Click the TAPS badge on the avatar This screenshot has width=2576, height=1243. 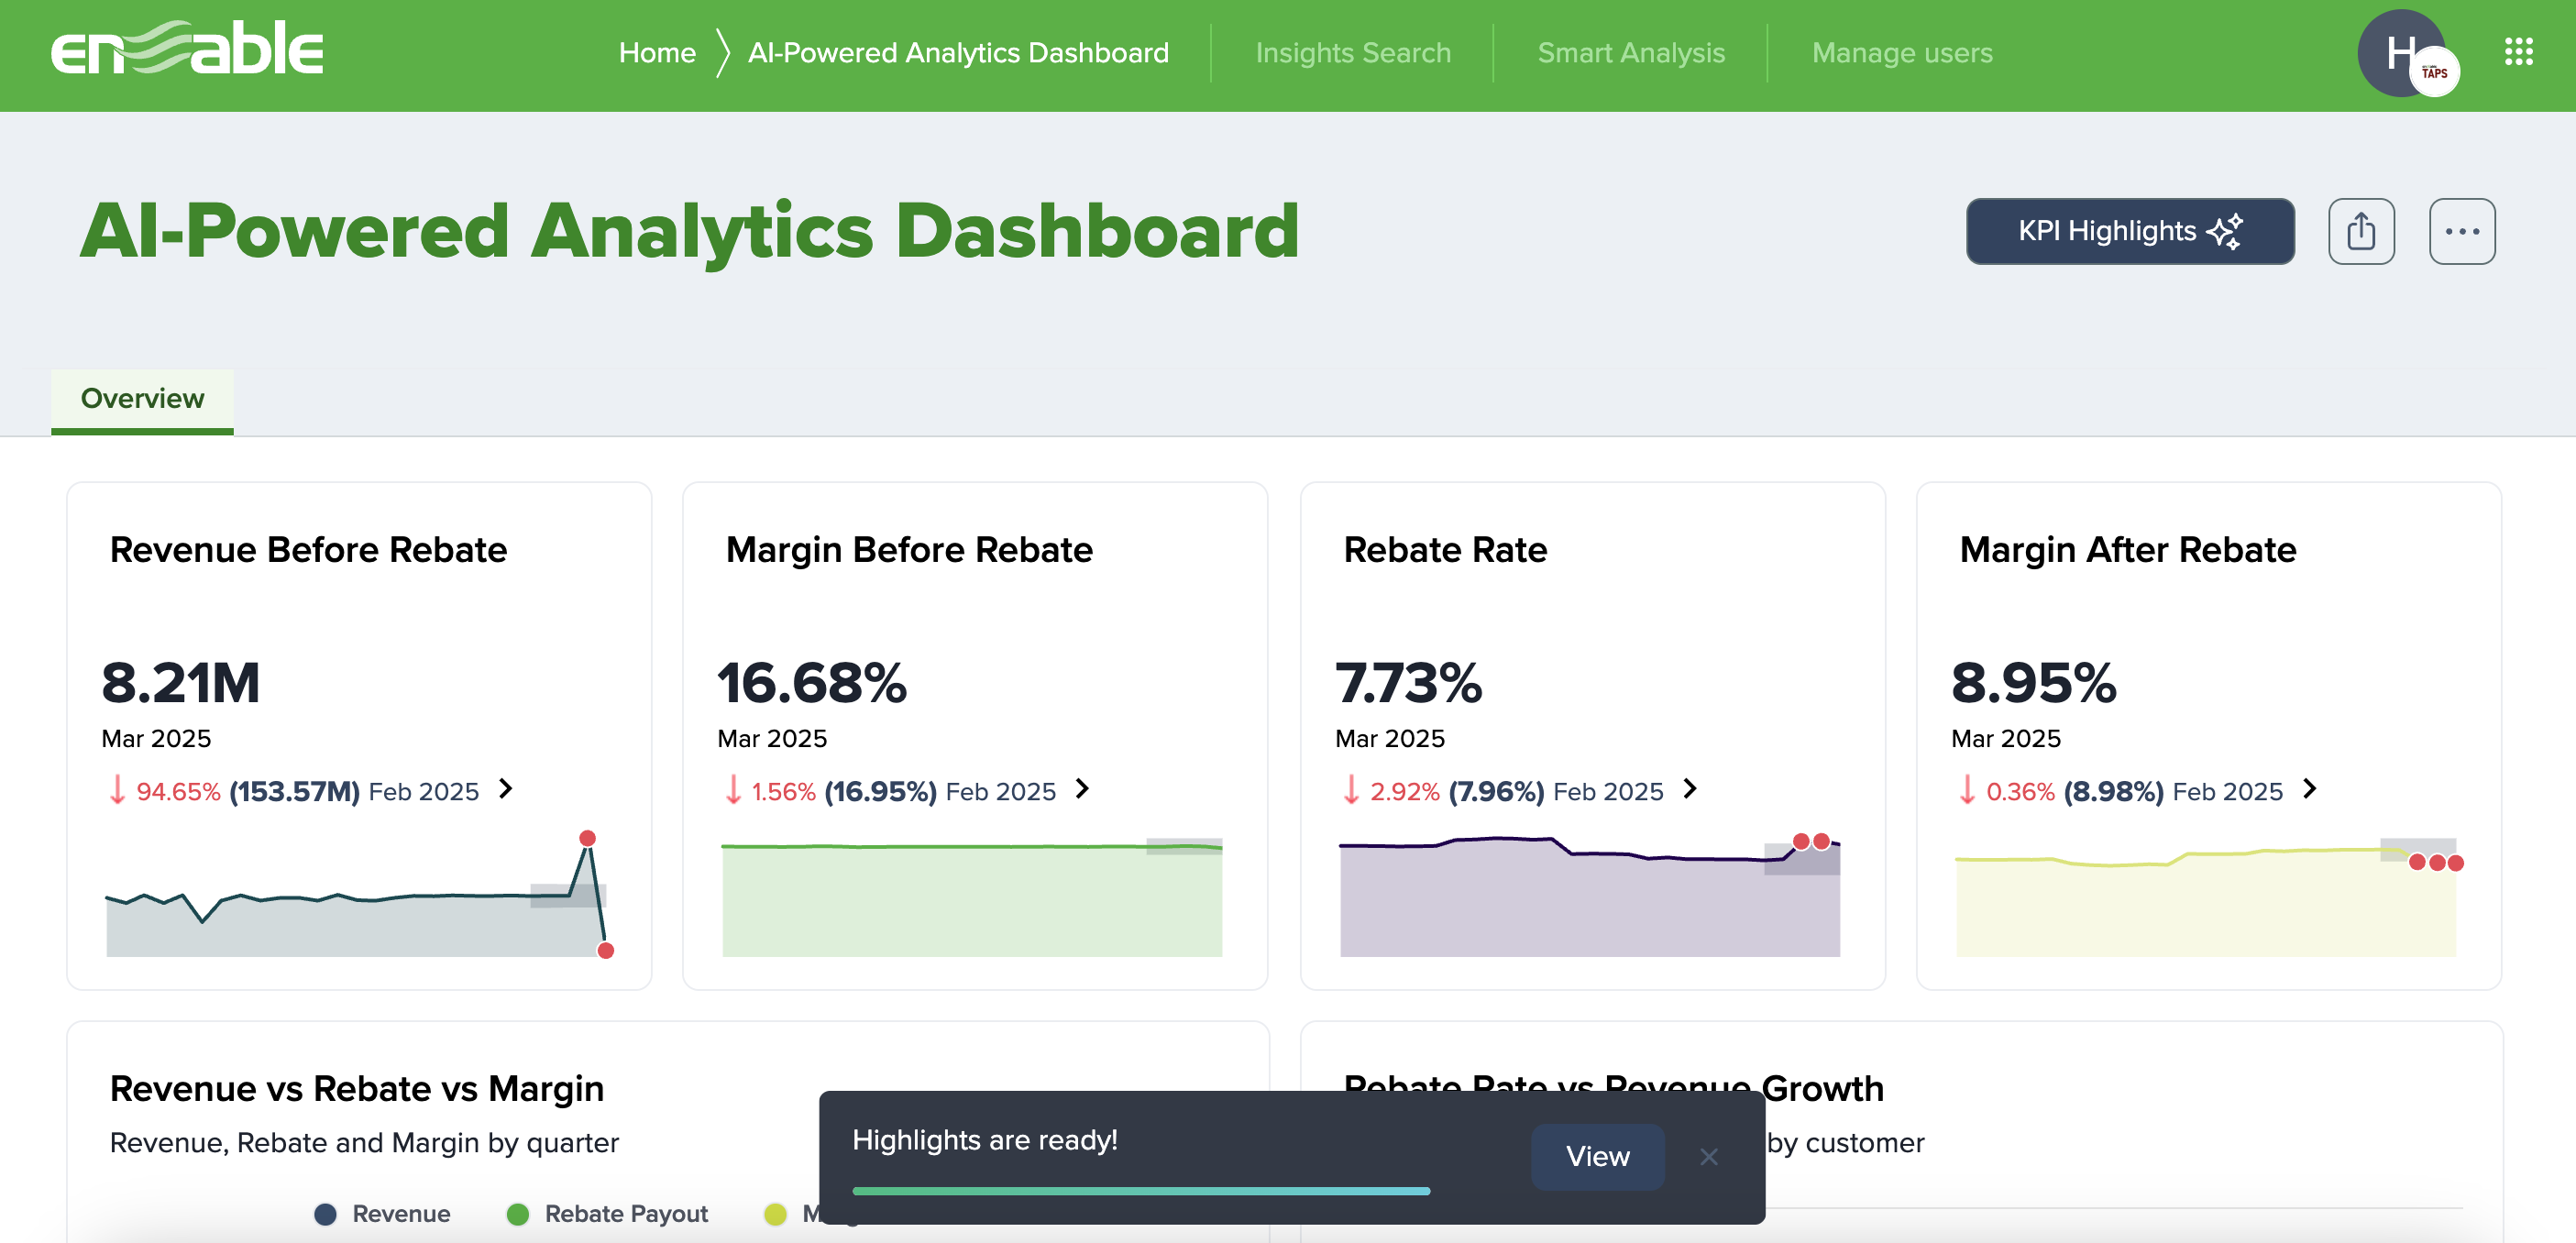2434,71
